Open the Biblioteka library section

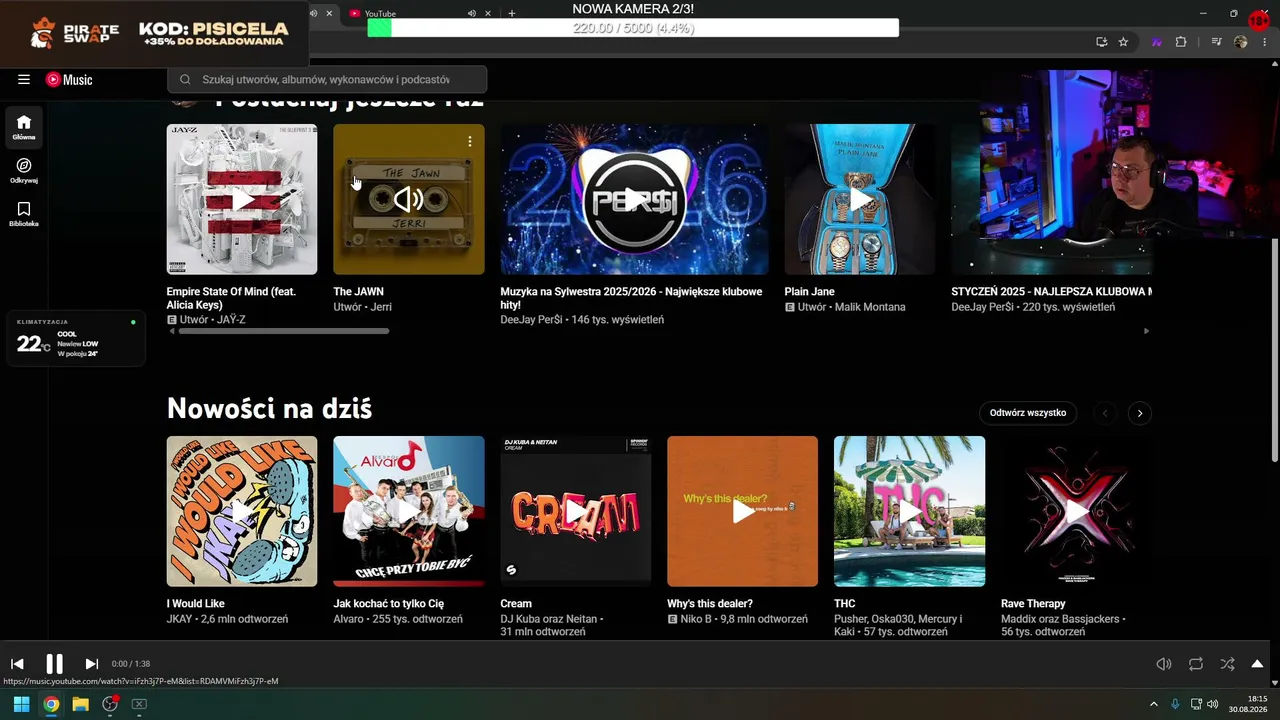click(x=24, y=214)
